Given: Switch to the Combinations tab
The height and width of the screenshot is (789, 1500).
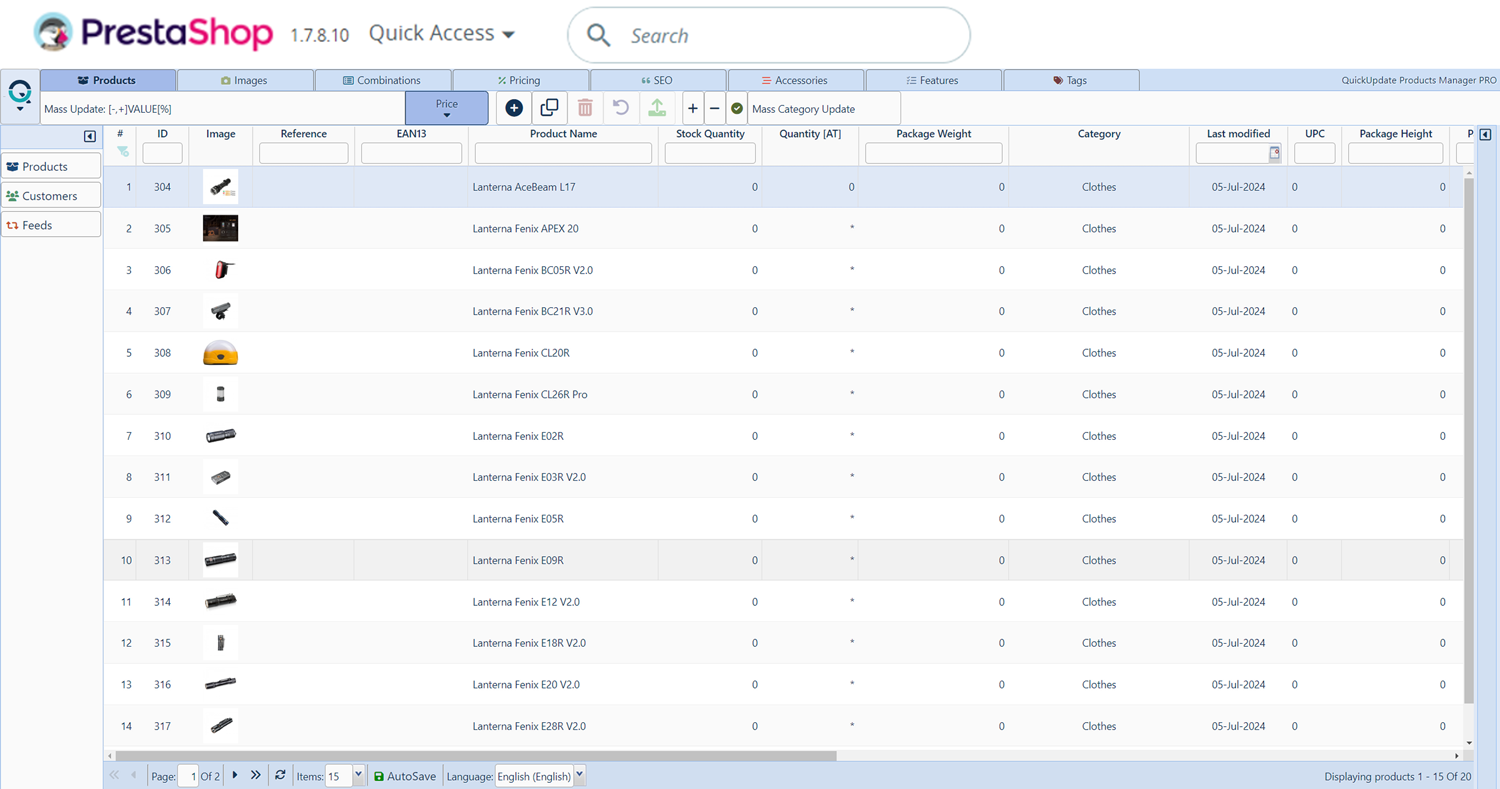Looking at the screenshot, I should [382, 80].
